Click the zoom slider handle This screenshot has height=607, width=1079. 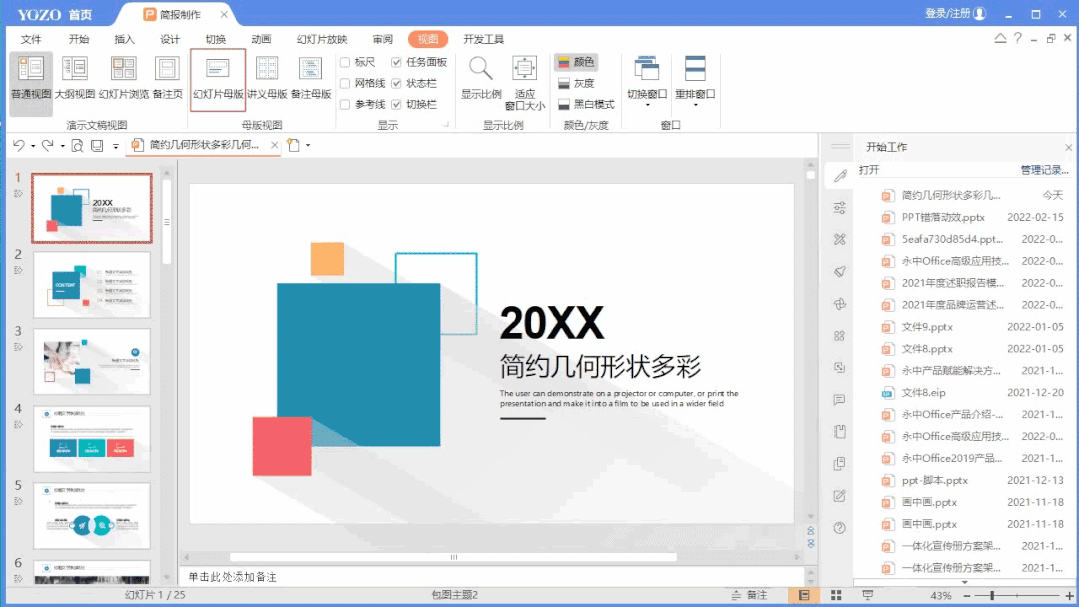pyautogui.click(x=992, y=595)
